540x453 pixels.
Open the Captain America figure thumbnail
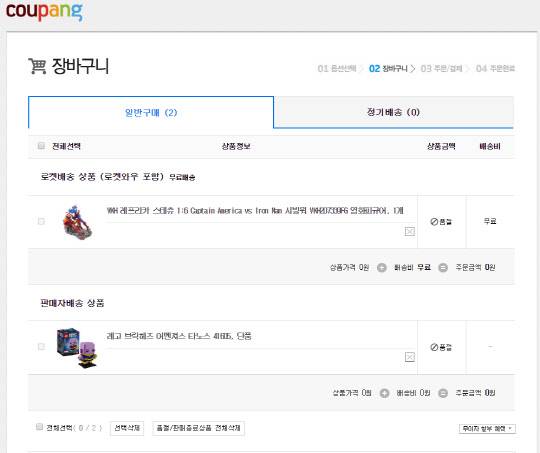[77, 222]
